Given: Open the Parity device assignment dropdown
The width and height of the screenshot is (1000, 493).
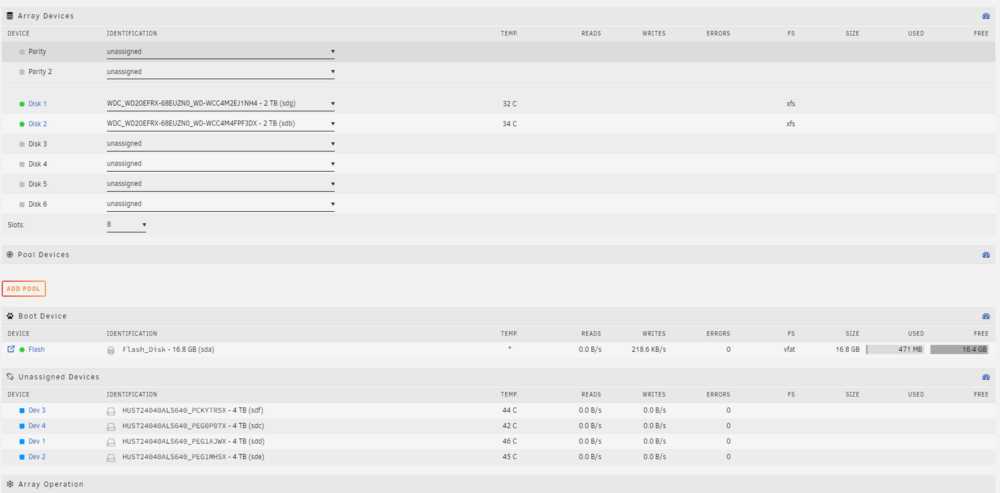Looking at the screenshot, I should pos(221,52).
